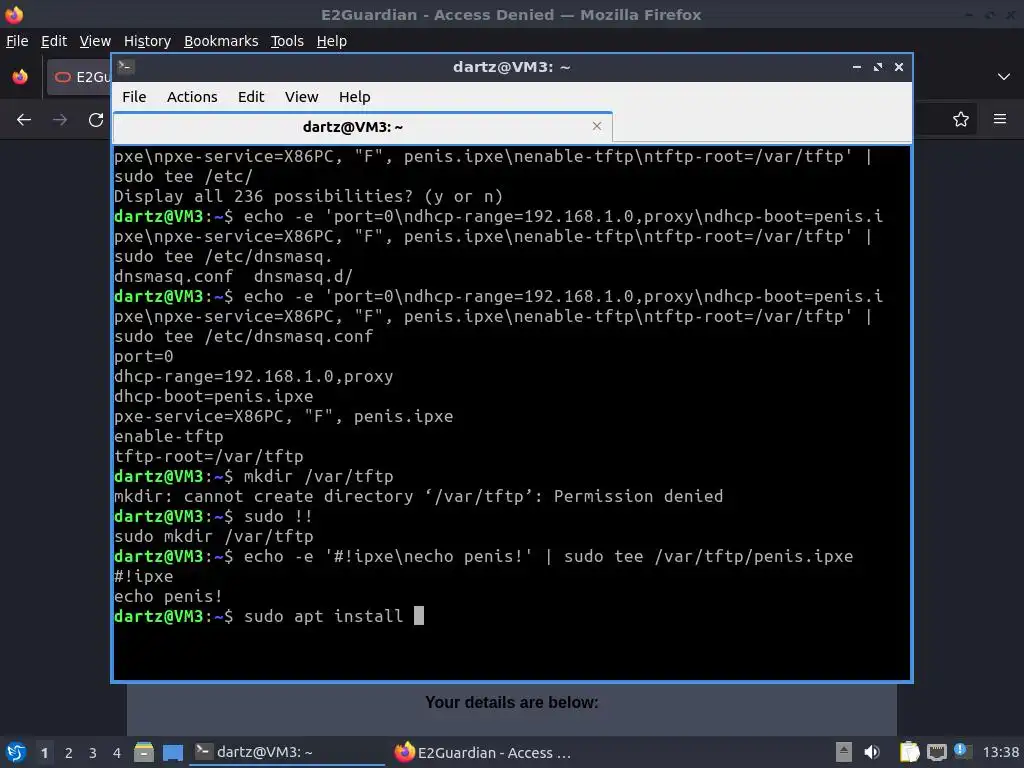Image resolution: width=1024 pixels, height=768 pixels.
Task: Select the dartz@VM3 terminal tab
Action: coord(362,127)
